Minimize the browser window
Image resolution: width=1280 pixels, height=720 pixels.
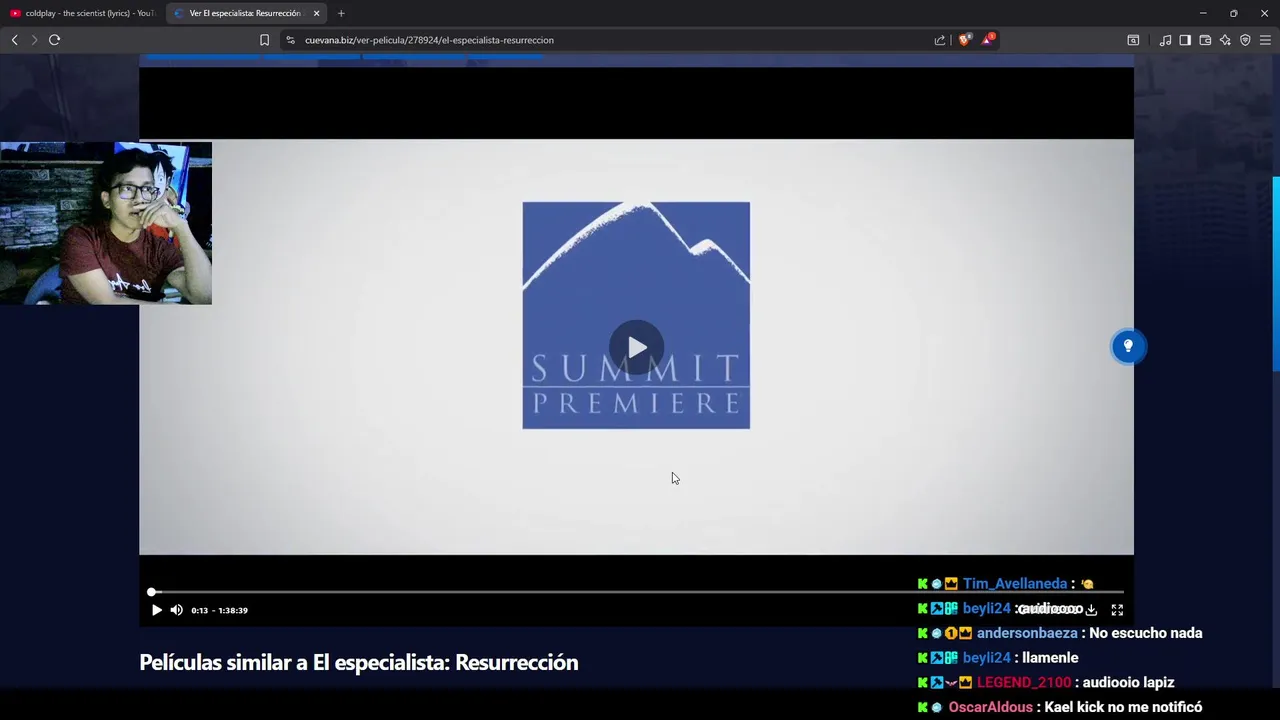pyautogui.click(x=1203, y=13)
